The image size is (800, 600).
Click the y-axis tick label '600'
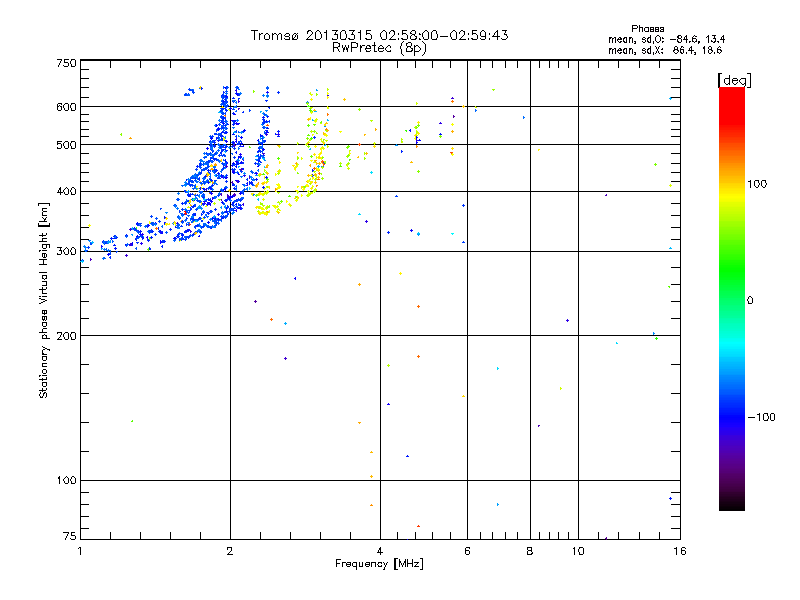pos(66,107)
